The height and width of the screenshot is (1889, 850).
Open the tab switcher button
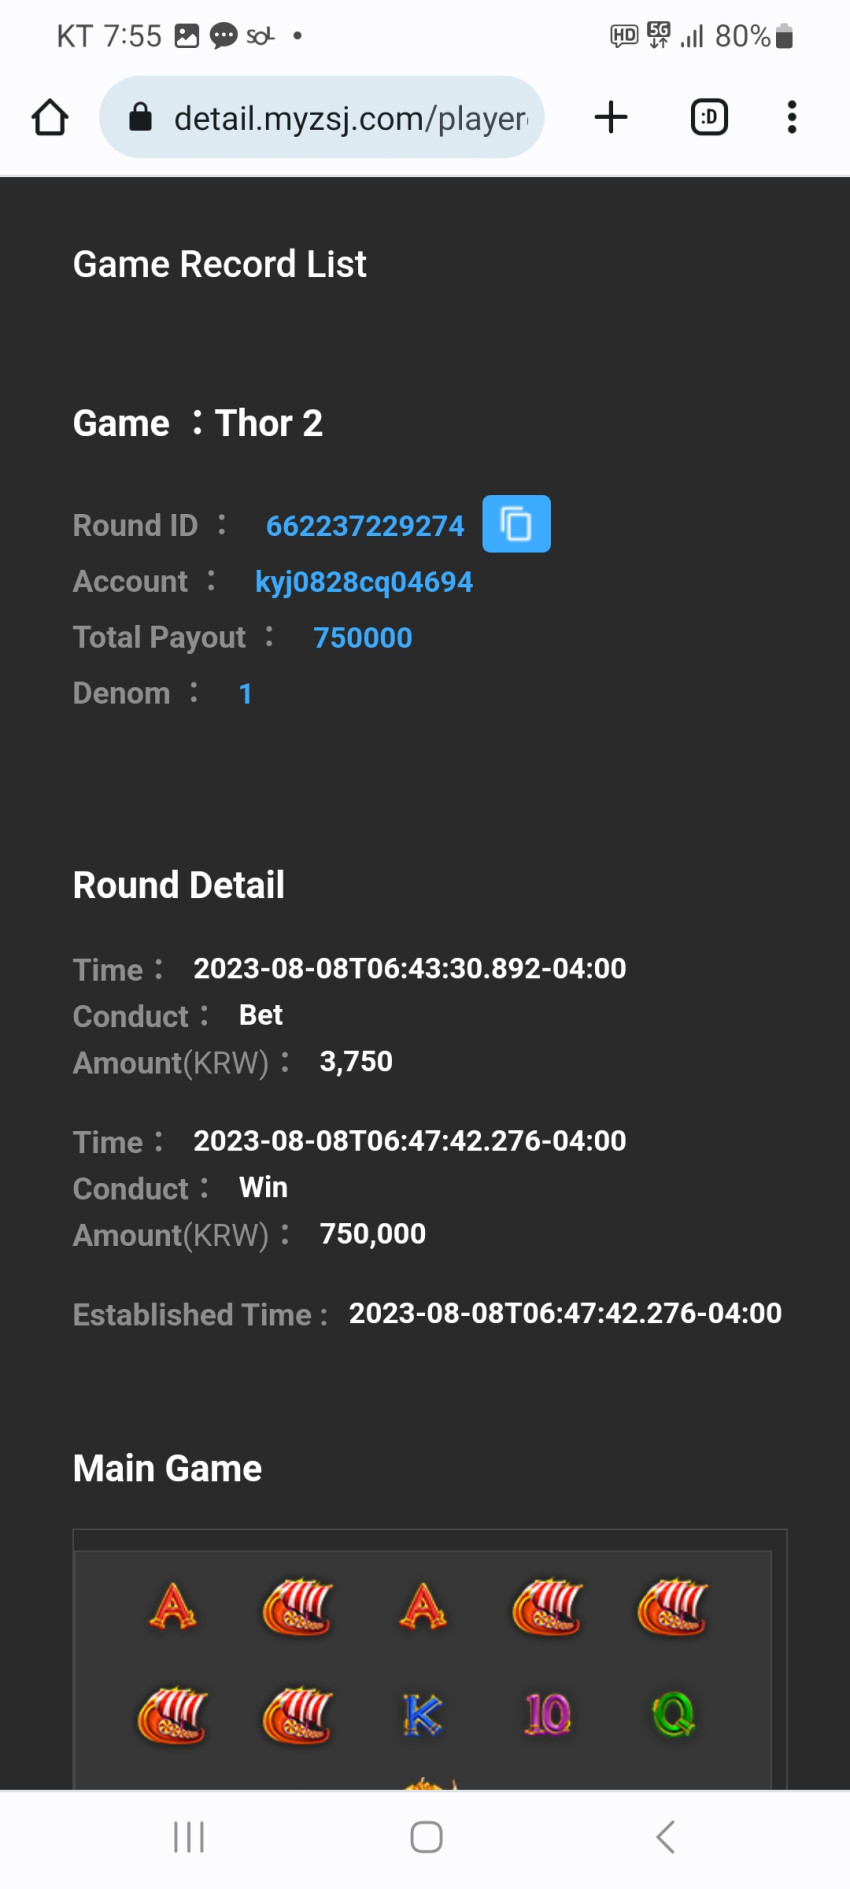click(x=709, y=117)
